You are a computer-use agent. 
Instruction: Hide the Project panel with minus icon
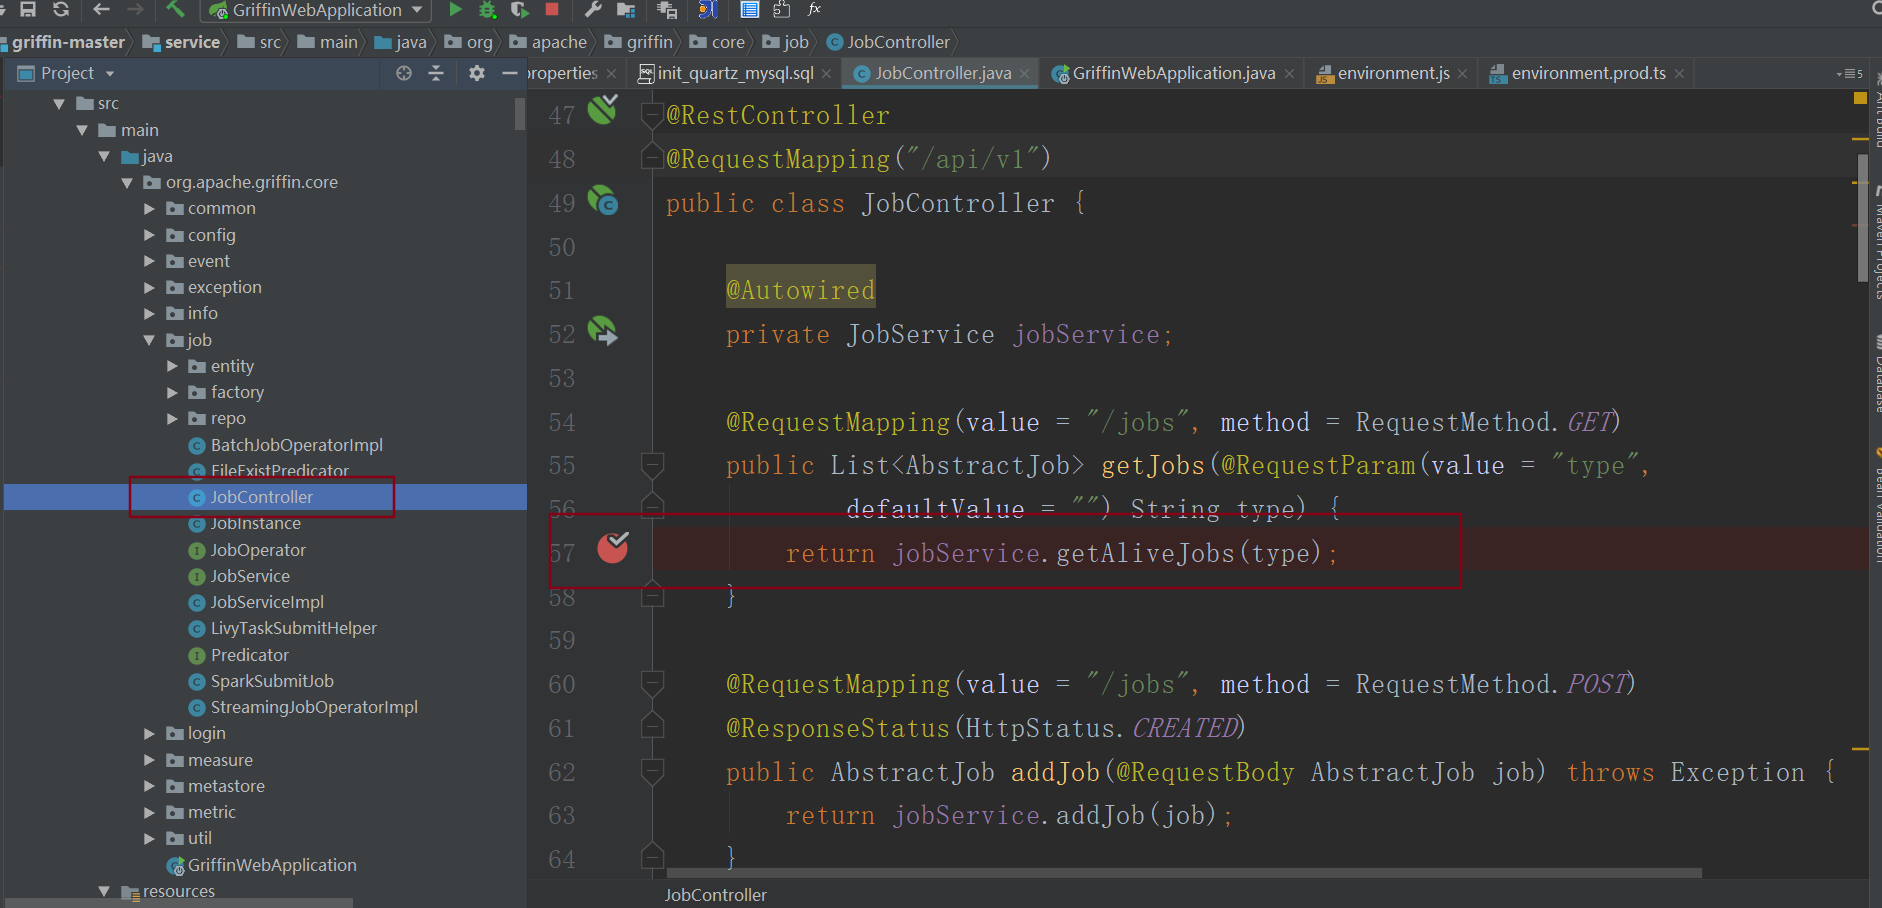point(509,73)
